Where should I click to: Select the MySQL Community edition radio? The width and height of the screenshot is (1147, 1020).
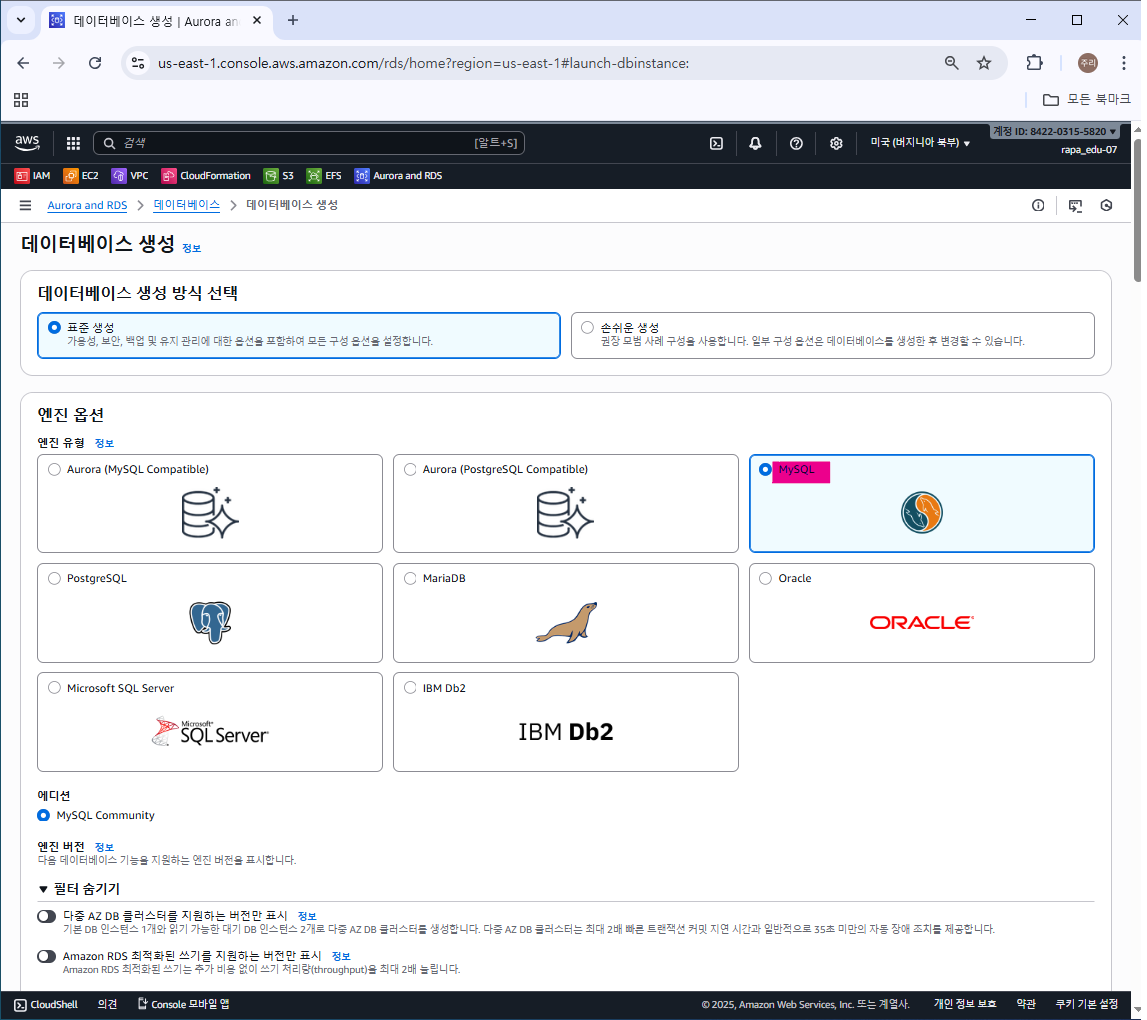[44, 815]
